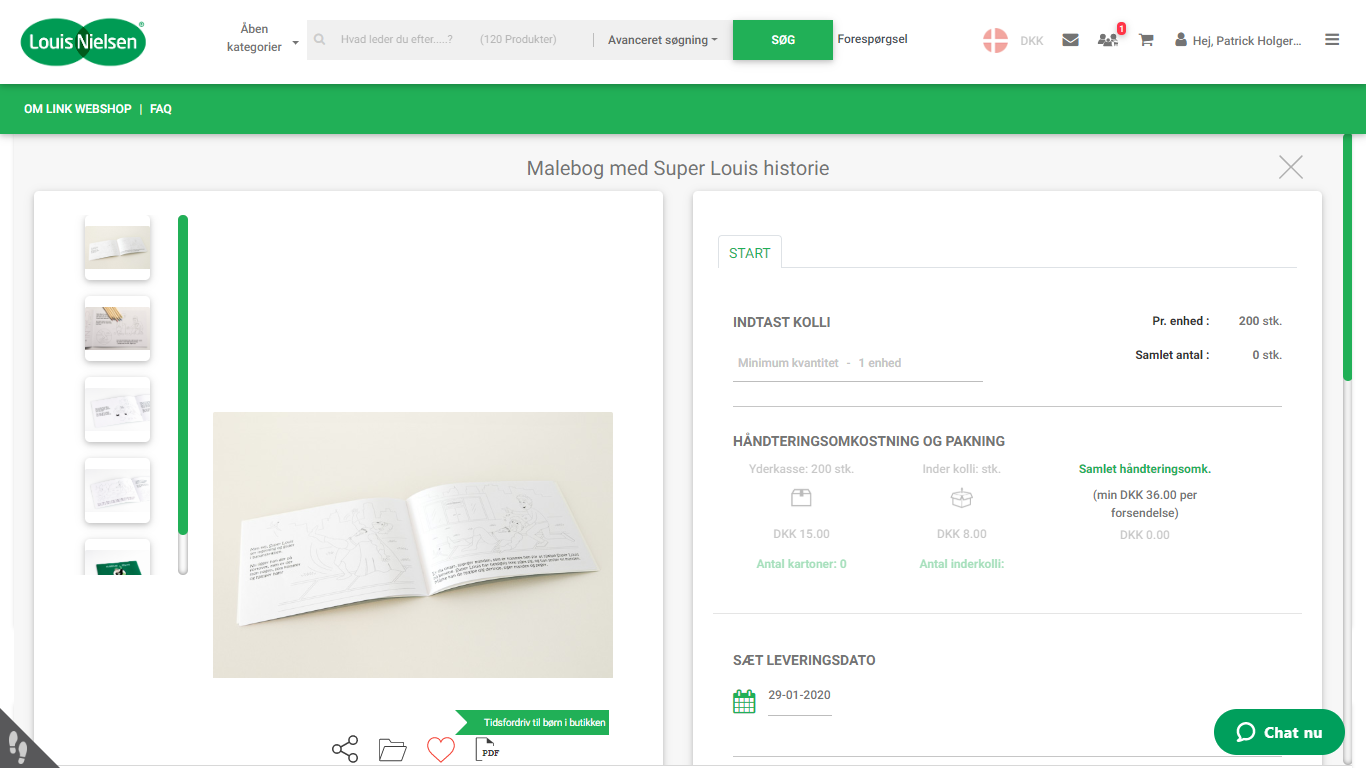
Task: Open the Forespørgsel link
Action: (872, 40)
